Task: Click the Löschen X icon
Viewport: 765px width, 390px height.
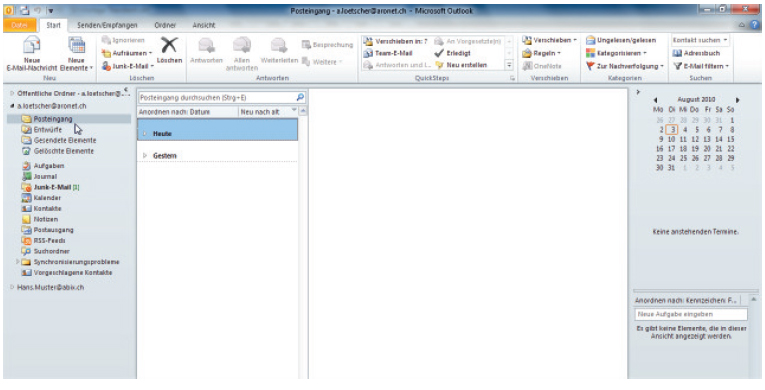Action: [x=169, y=45]
